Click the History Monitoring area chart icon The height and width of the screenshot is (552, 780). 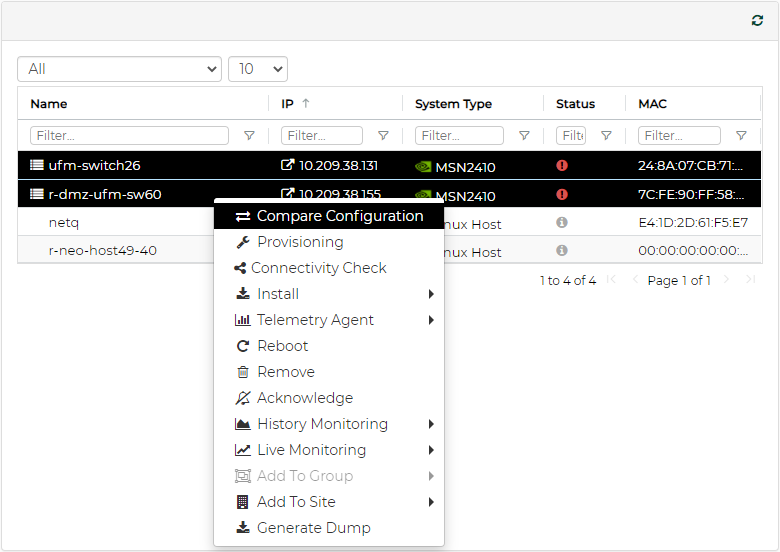click(x=242, y=424)
